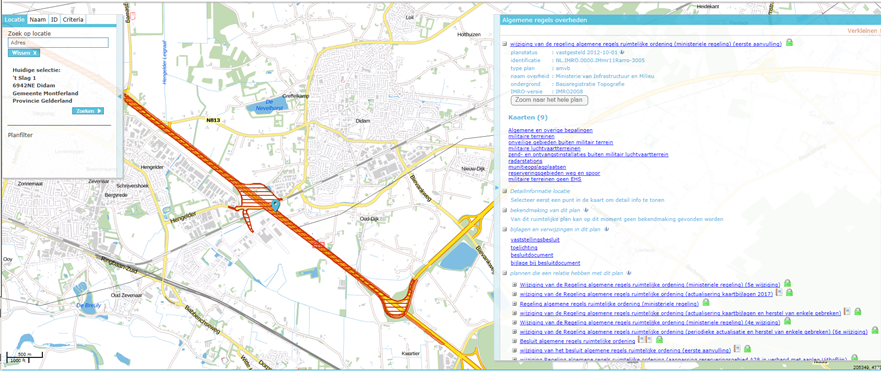Viewport: 881px width, 371px height.
Task: Click lock icon of the herstel van enkele gebreken plan
Action: 857,311
